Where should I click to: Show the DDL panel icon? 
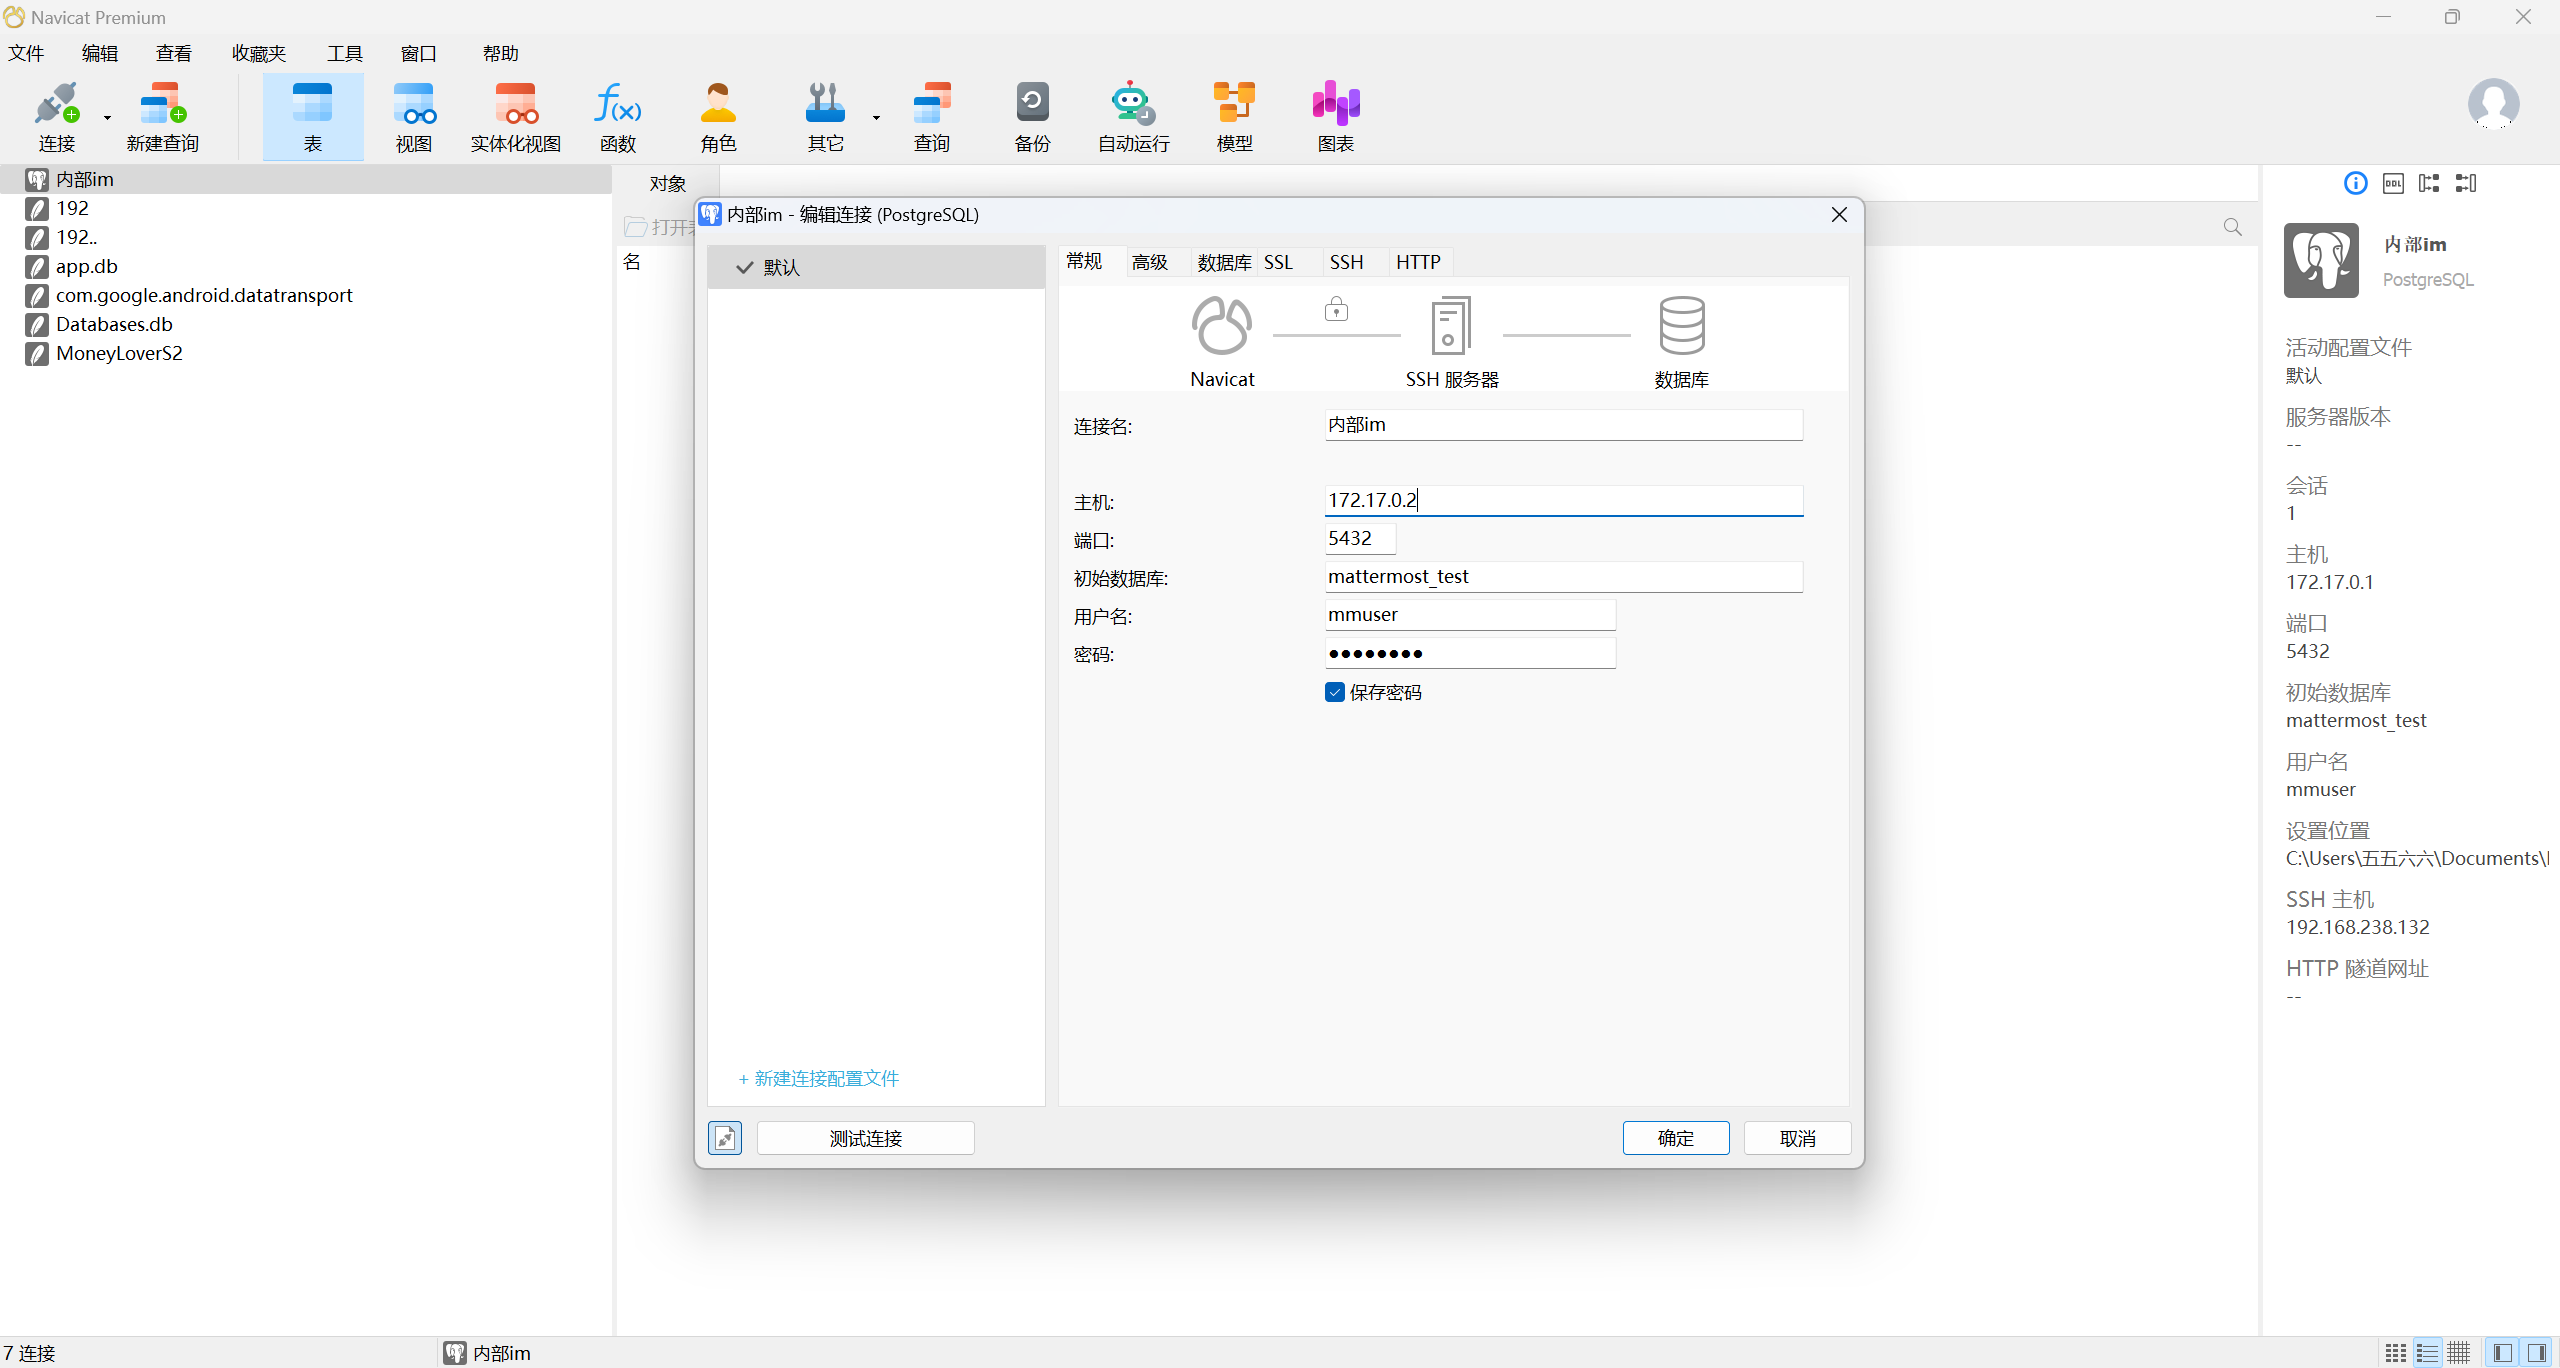[x=2393, y=183]
